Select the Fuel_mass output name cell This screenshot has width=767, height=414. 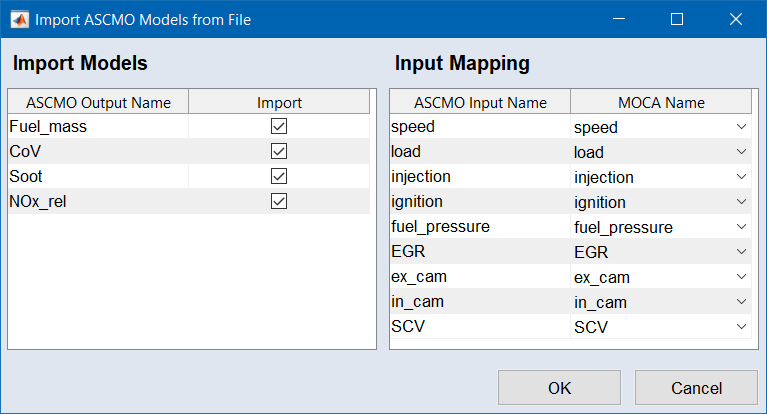pyautogui.click(x=98, y=127)
